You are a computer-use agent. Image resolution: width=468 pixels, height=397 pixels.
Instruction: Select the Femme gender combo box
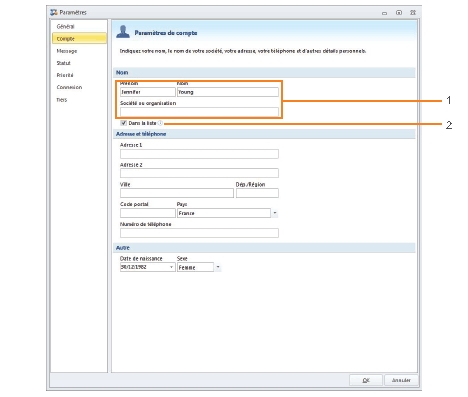click(195, 267)
